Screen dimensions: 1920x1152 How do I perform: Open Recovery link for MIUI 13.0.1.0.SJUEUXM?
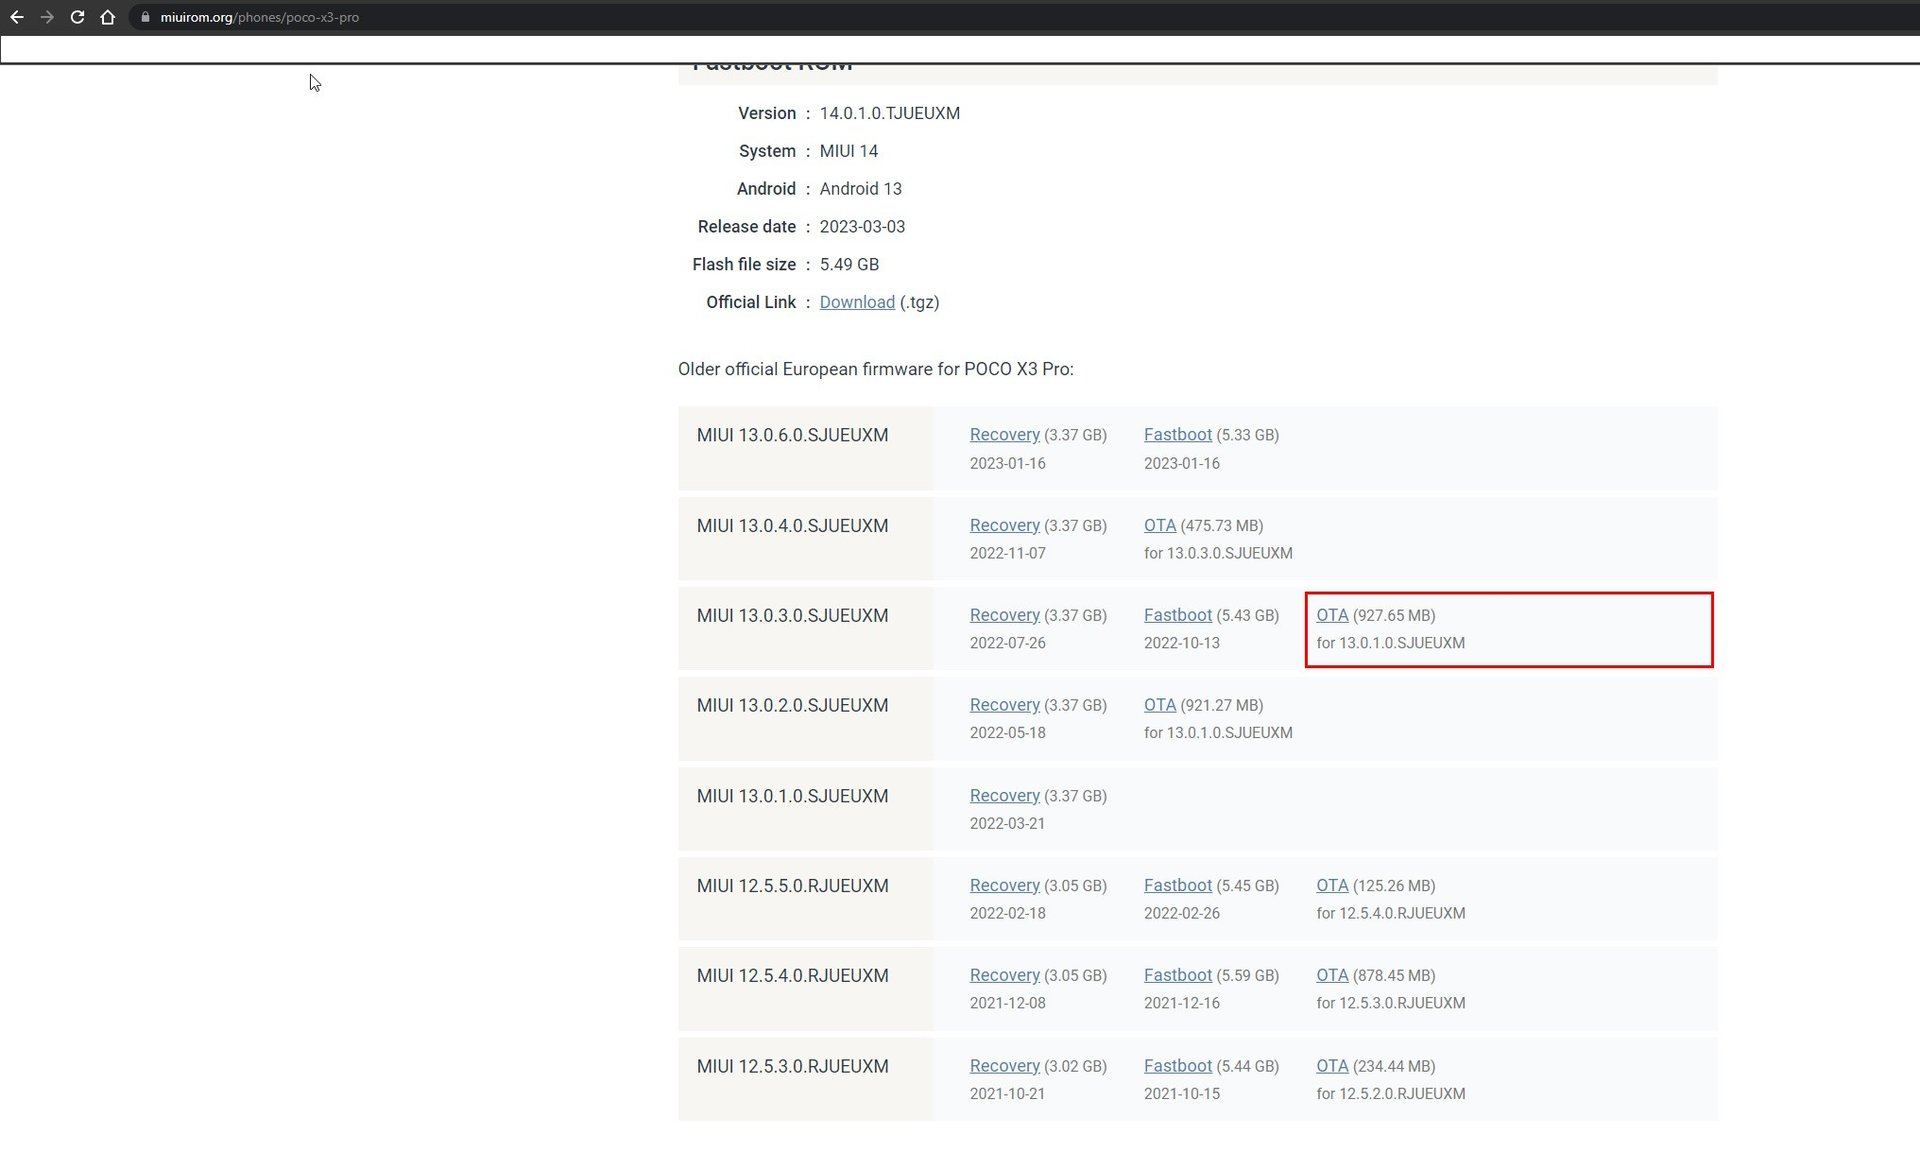[1004, 796]
